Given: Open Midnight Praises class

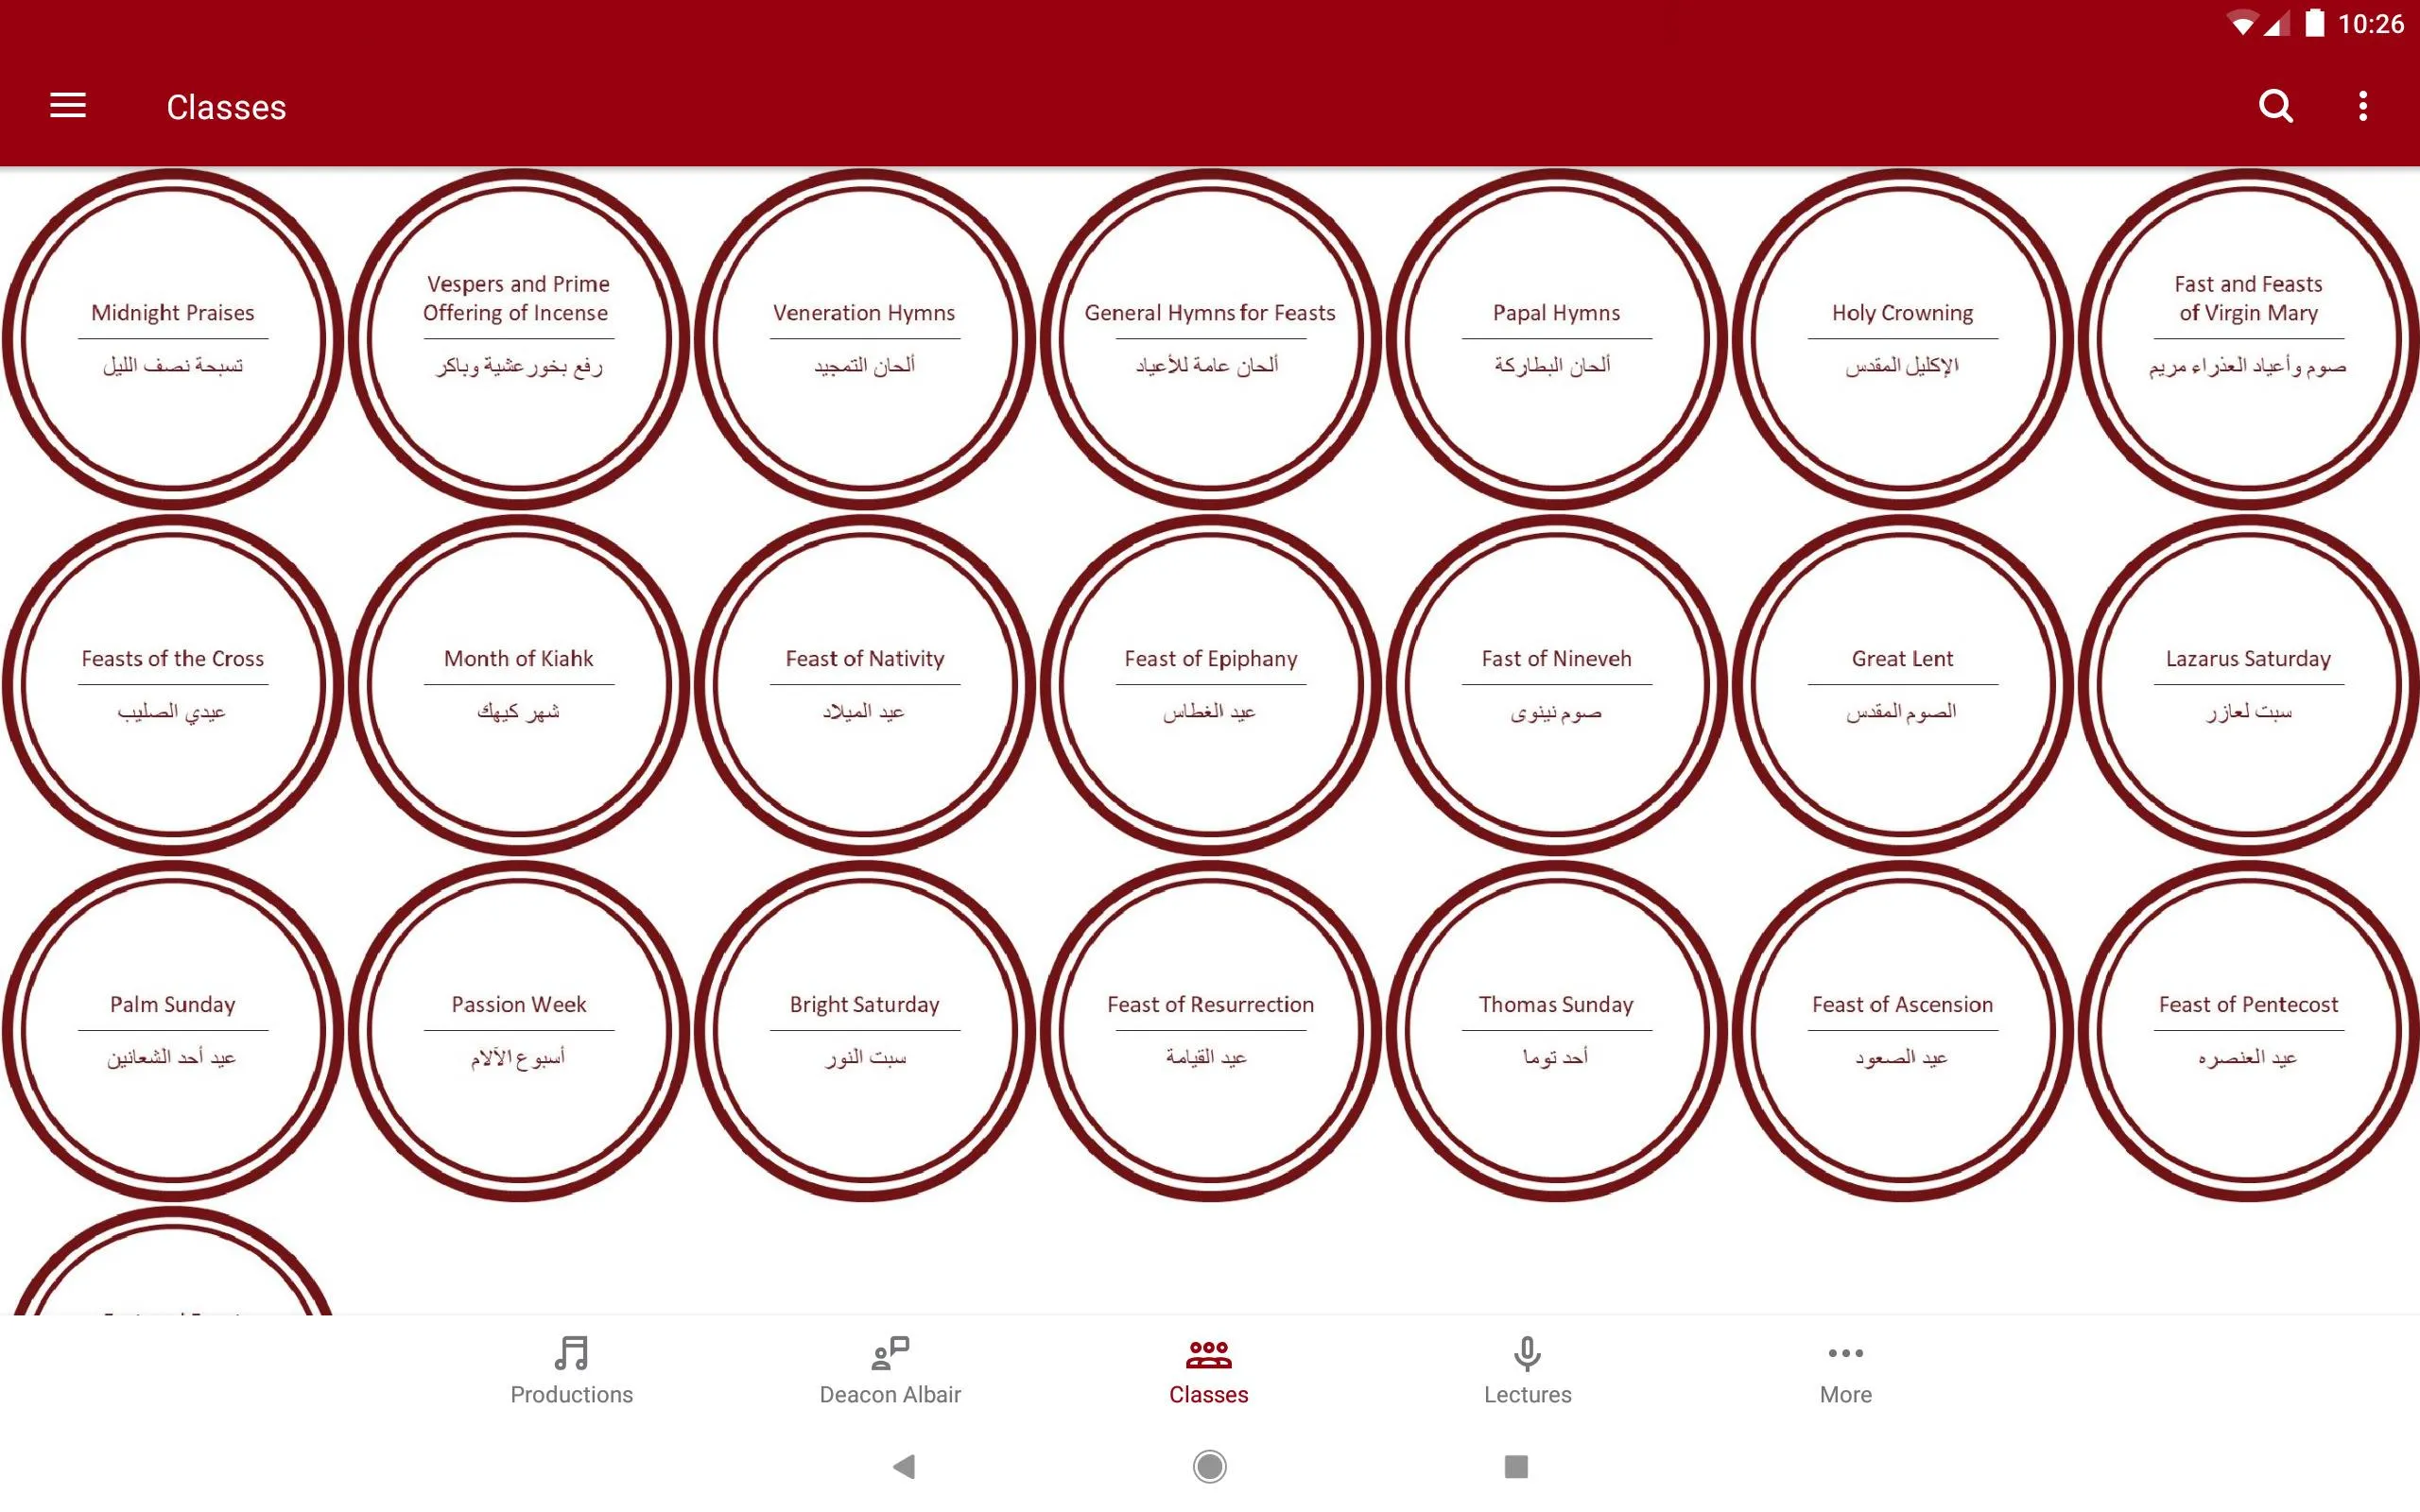Looking at the screenshot, I should [174, 335].
